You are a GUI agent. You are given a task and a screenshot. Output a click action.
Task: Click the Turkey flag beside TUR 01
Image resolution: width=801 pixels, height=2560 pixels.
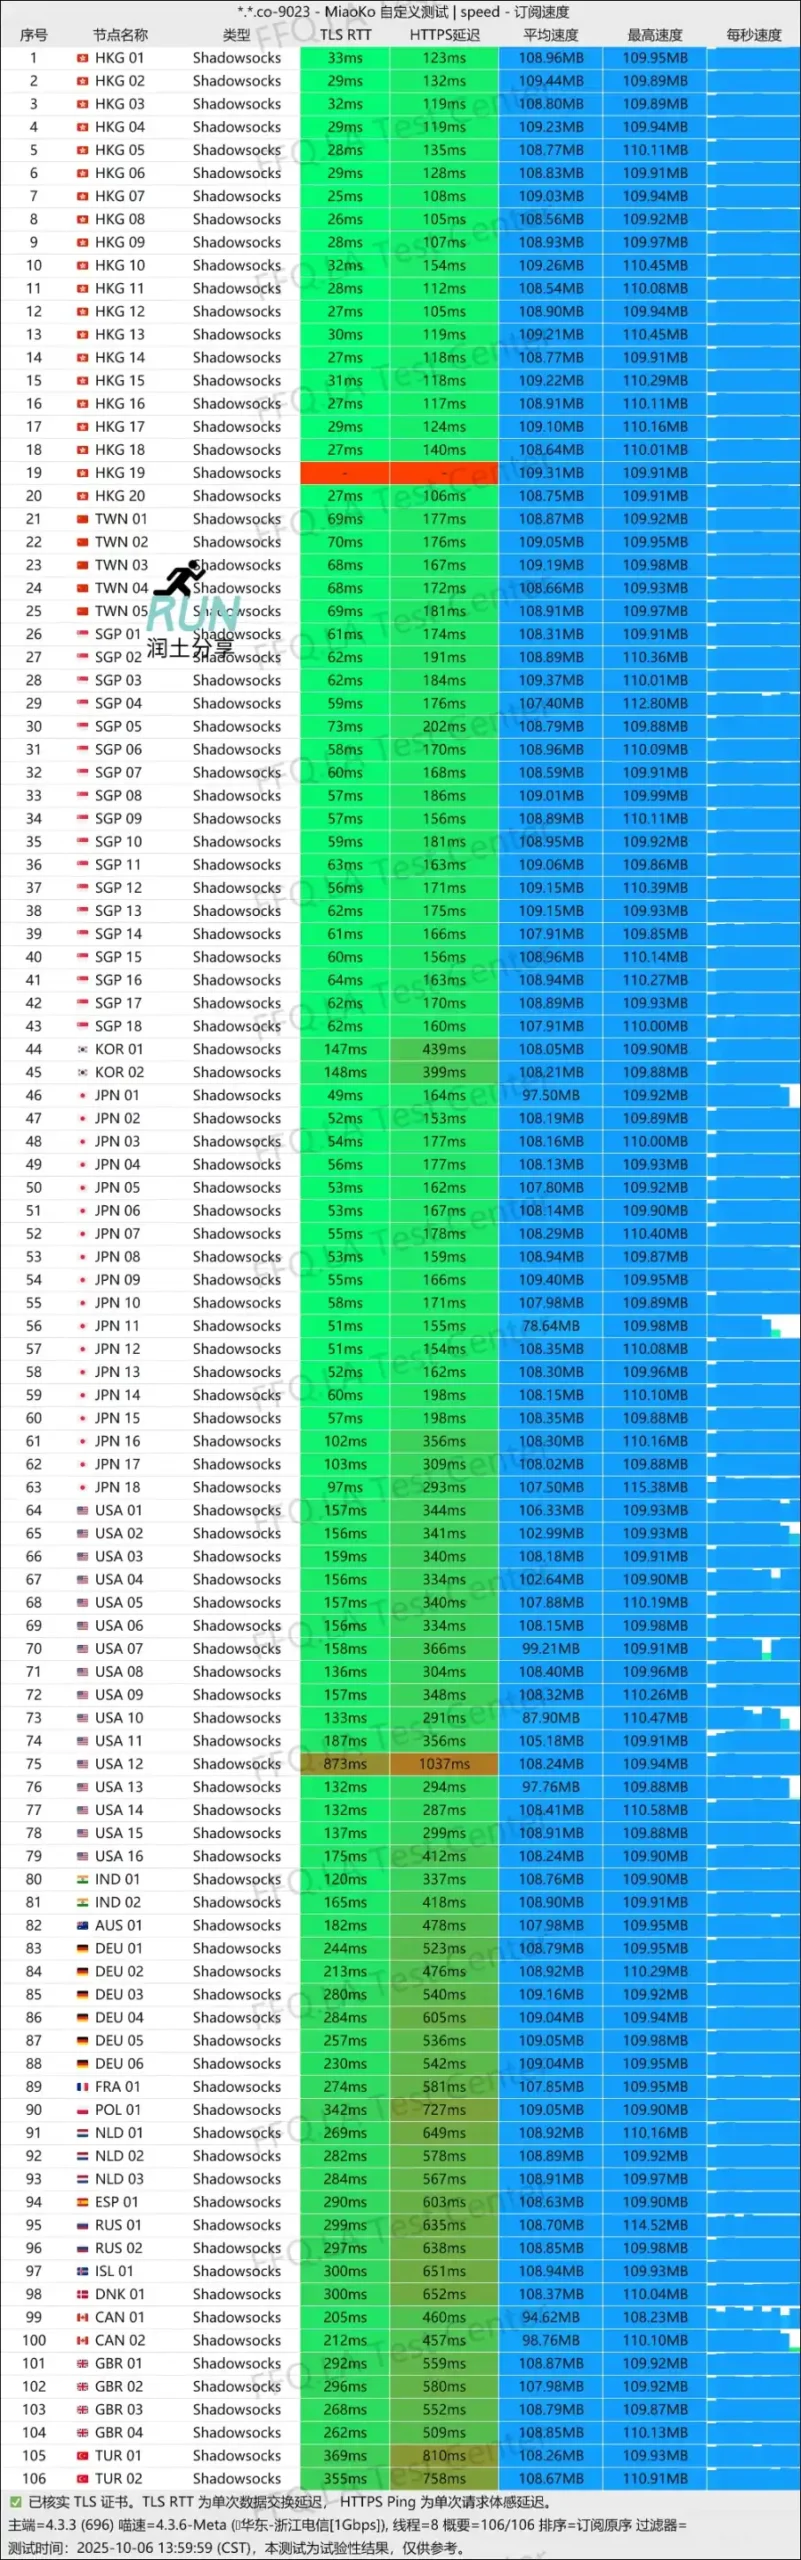pos(82,2455)
